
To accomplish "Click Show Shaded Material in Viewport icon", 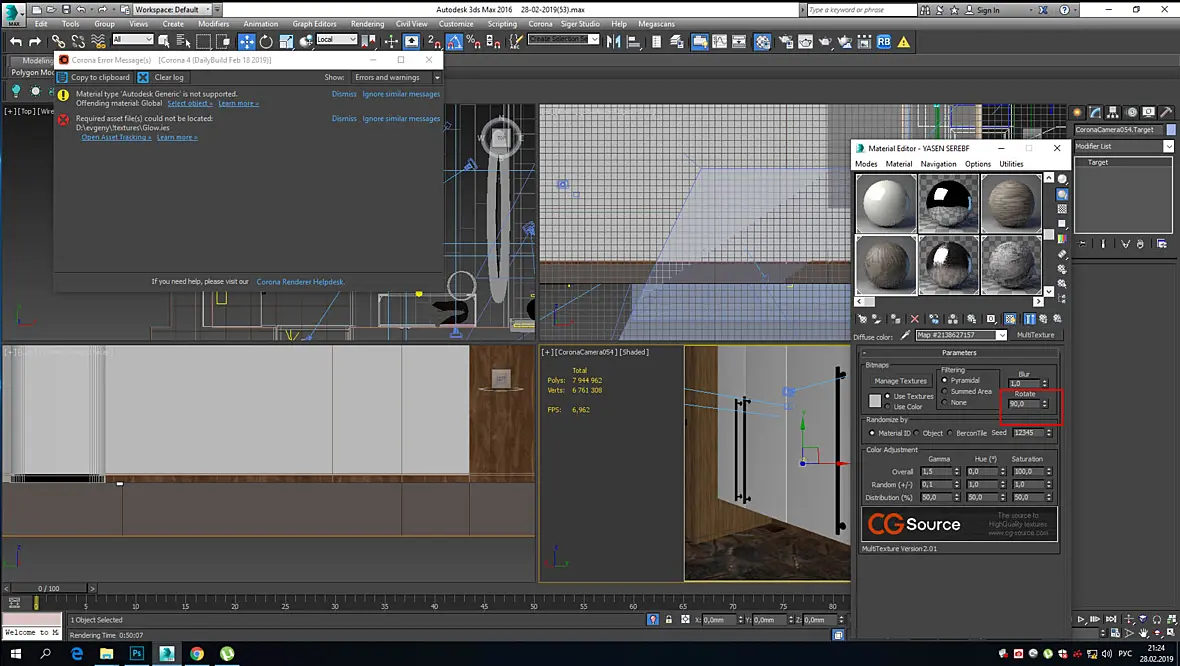I will [x=1010, y=319].
